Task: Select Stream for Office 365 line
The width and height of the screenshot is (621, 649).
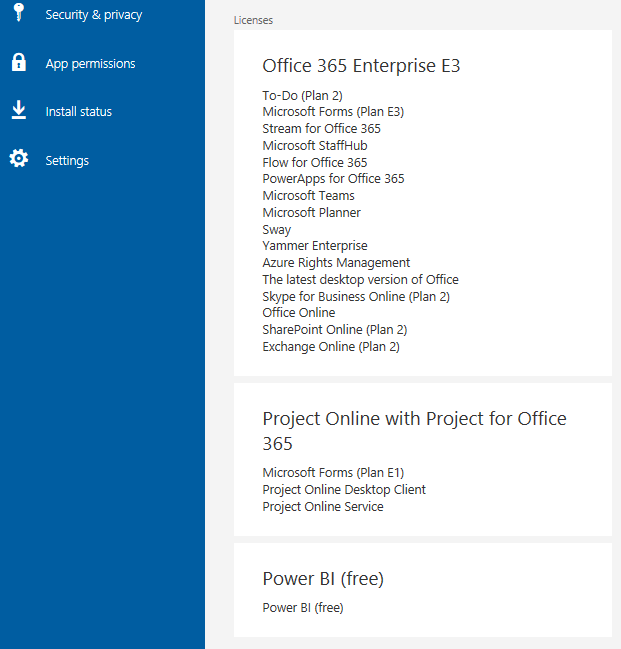Action: tap(321, 129)
